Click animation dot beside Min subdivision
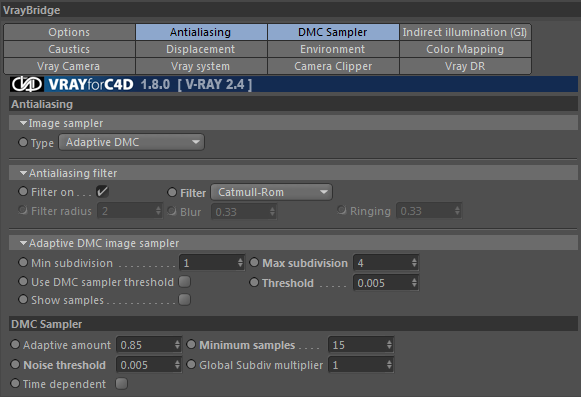Viewport: 581px width, 397px height. [23, 262]
